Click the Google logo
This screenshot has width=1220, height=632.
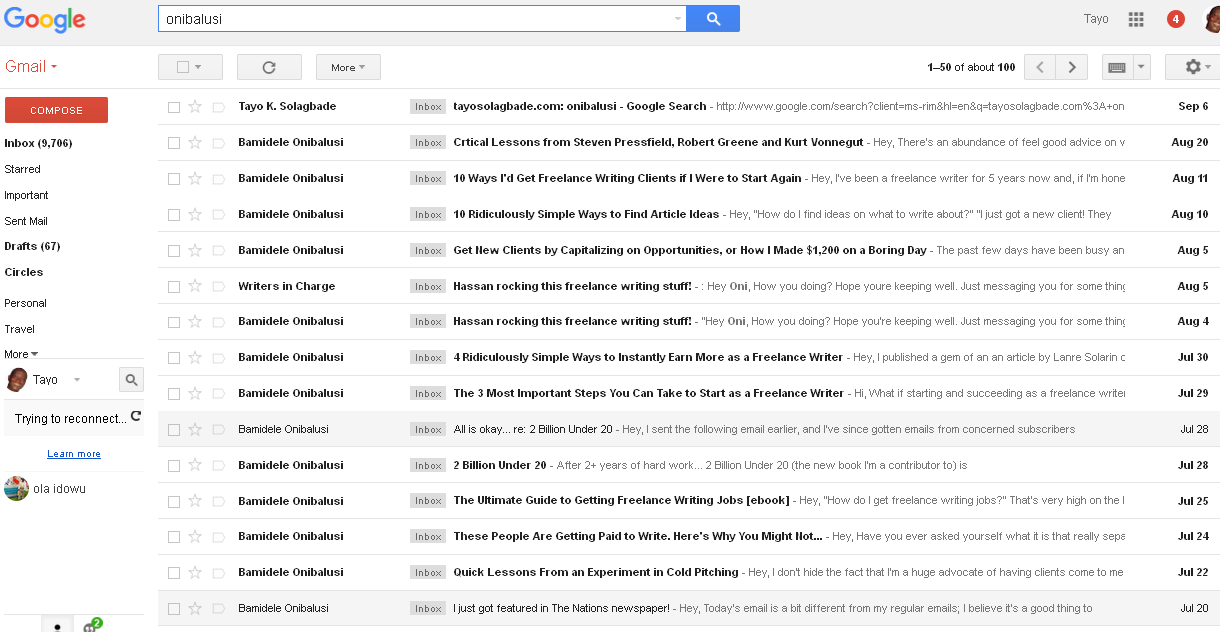pos(45,20)
